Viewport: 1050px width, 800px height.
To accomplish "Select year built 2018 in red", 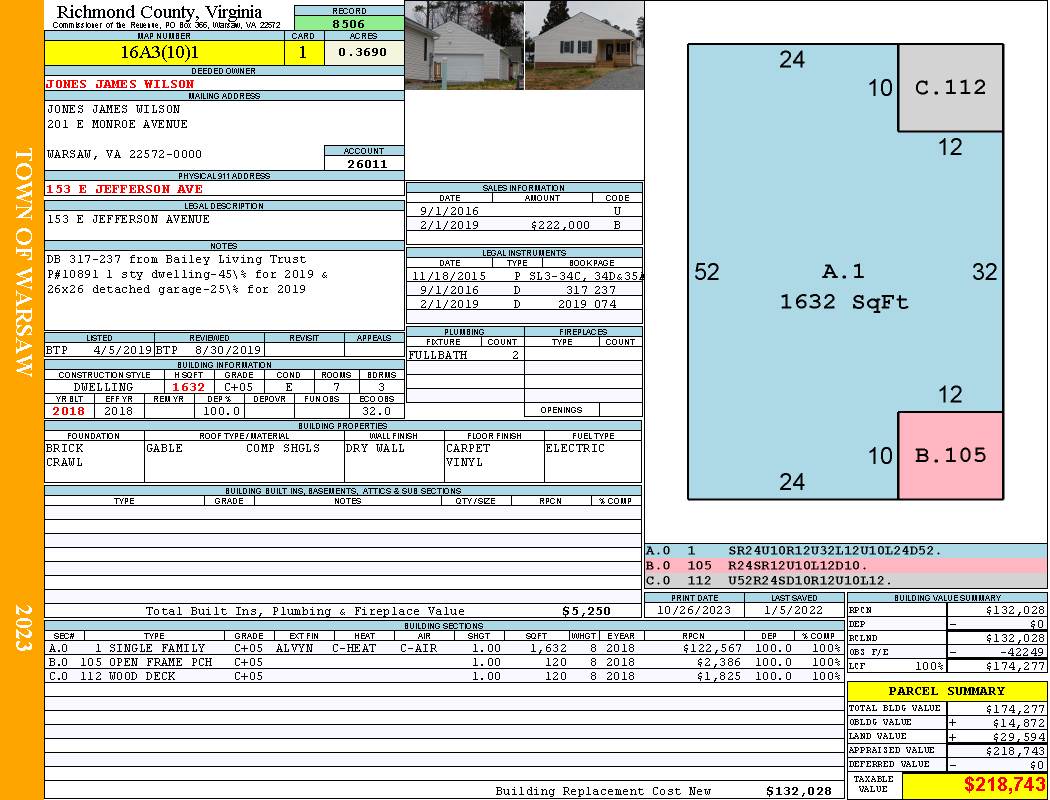I will (69, 411).
